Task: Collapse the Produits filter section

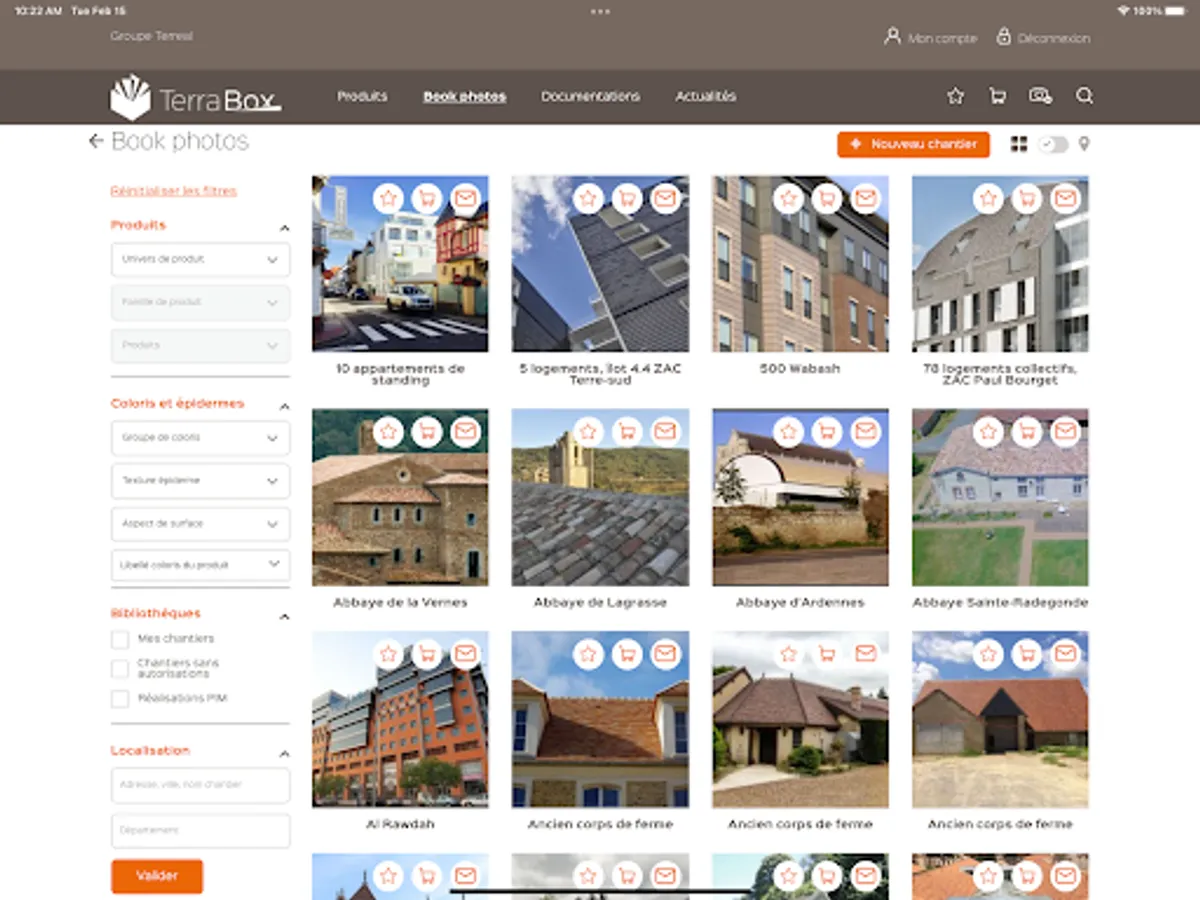Action: tap(284, 228)
